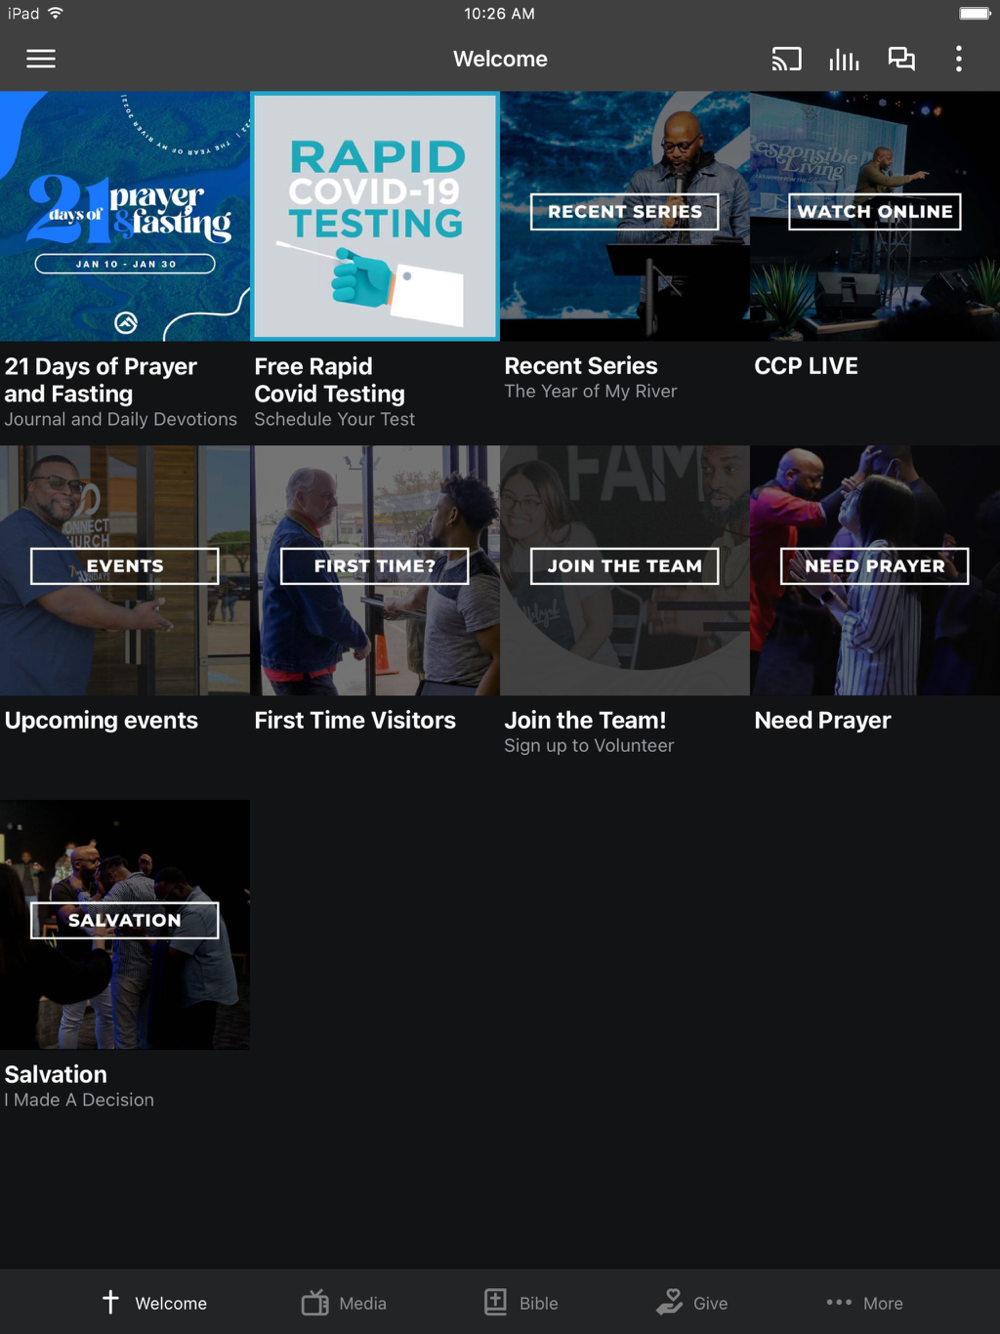Open the Rapid Covid-19 Testing thumbnail
The width and height of the screenshot is (1000, 1334).
point(375,216)
